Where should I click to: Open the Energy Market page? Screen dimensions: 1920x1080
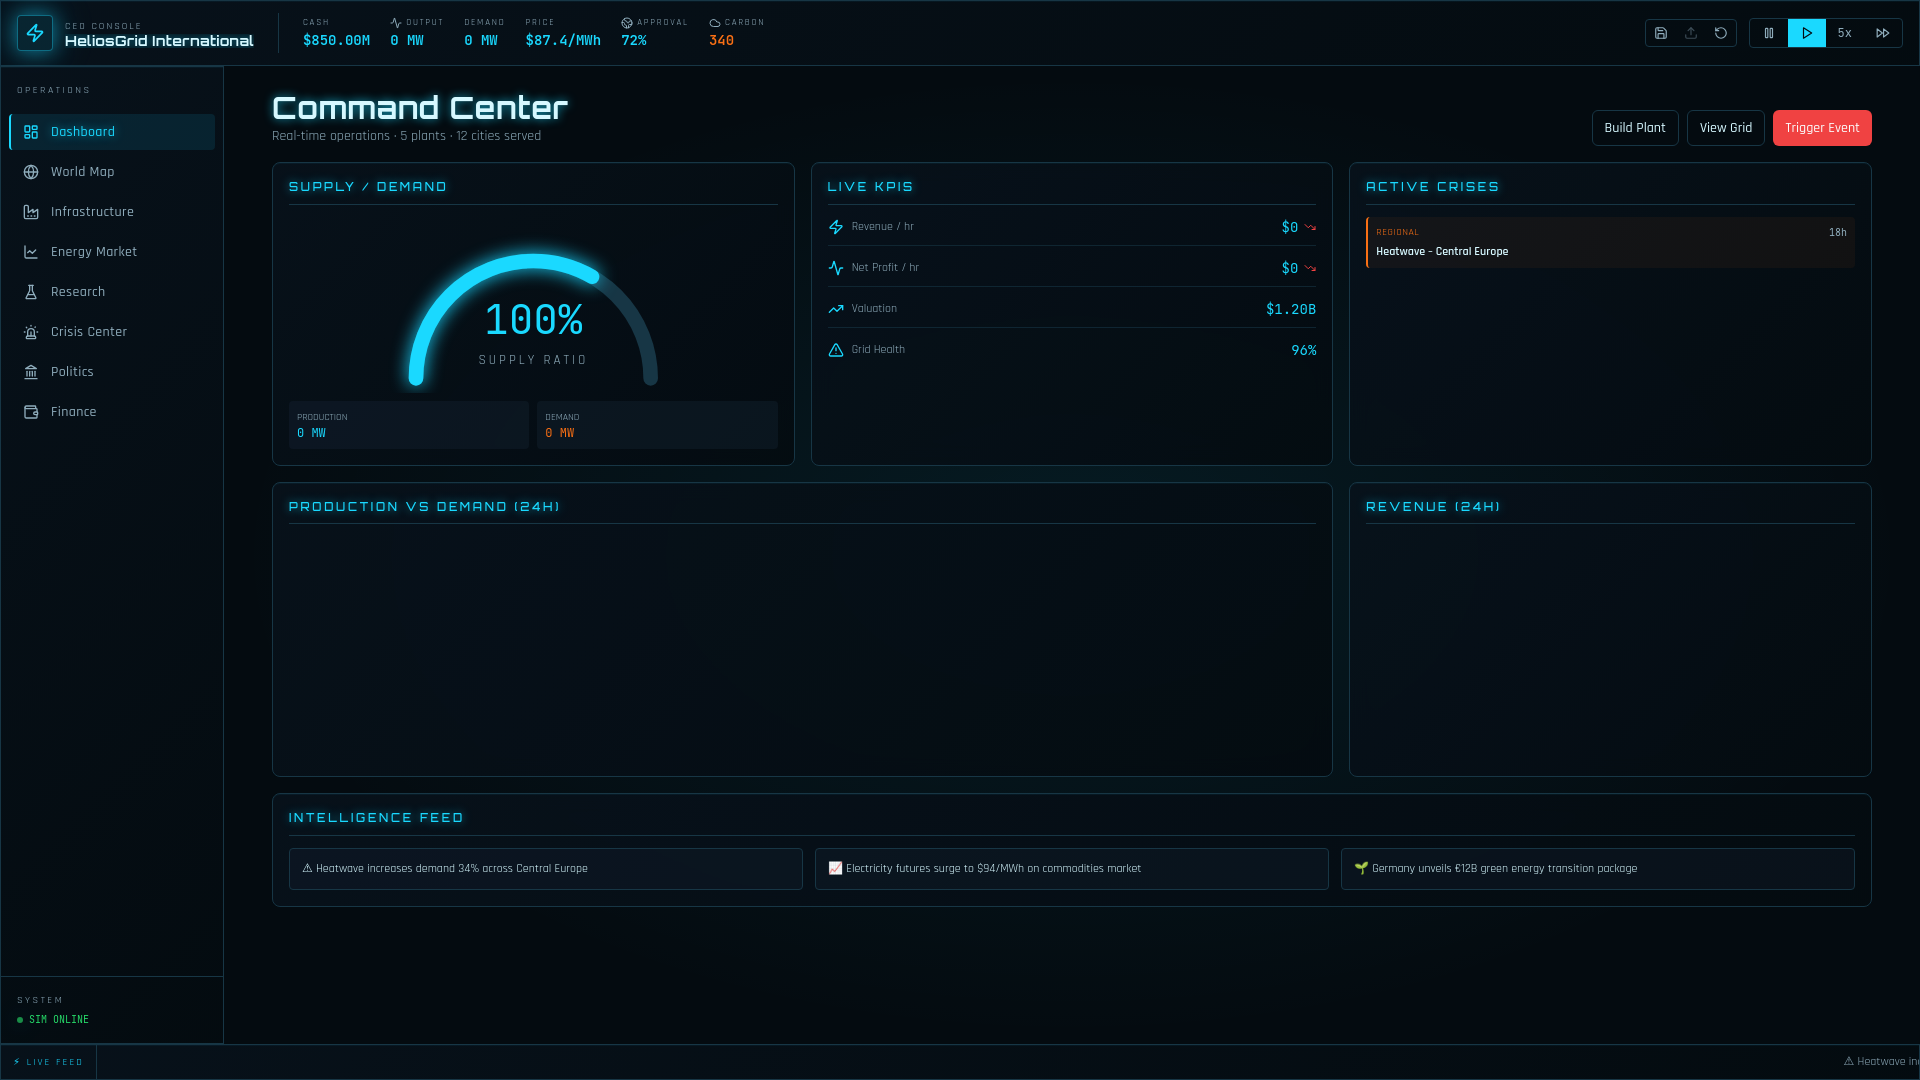pyautogui.click(x=112, y=252)
